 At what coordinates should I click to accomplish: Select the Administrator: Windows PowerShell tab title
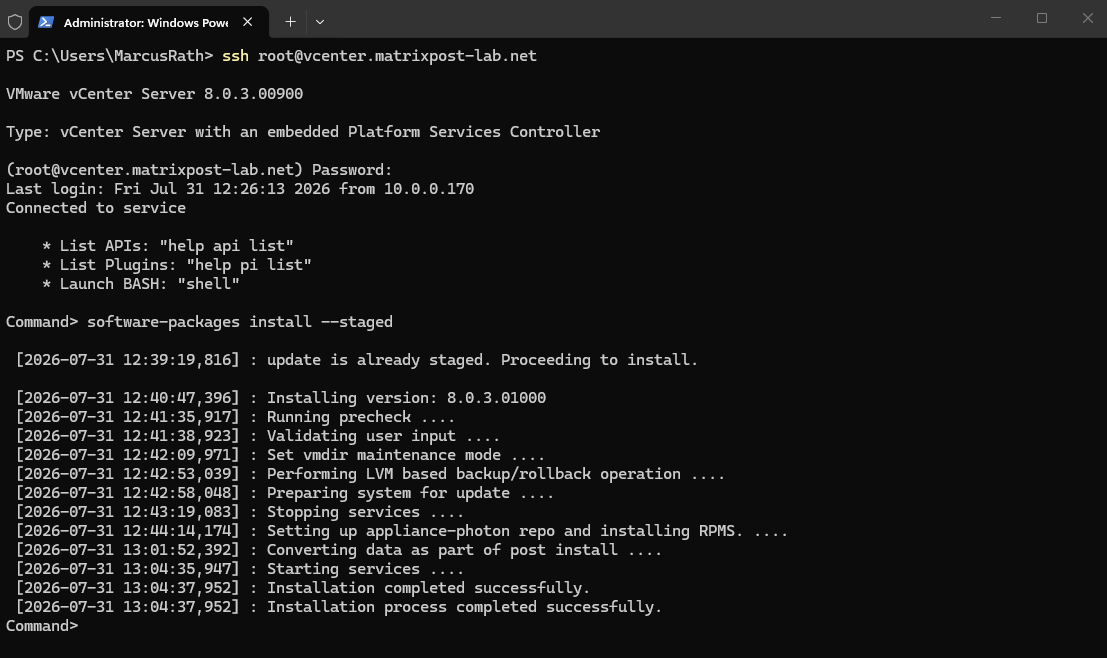pos(146,23)
